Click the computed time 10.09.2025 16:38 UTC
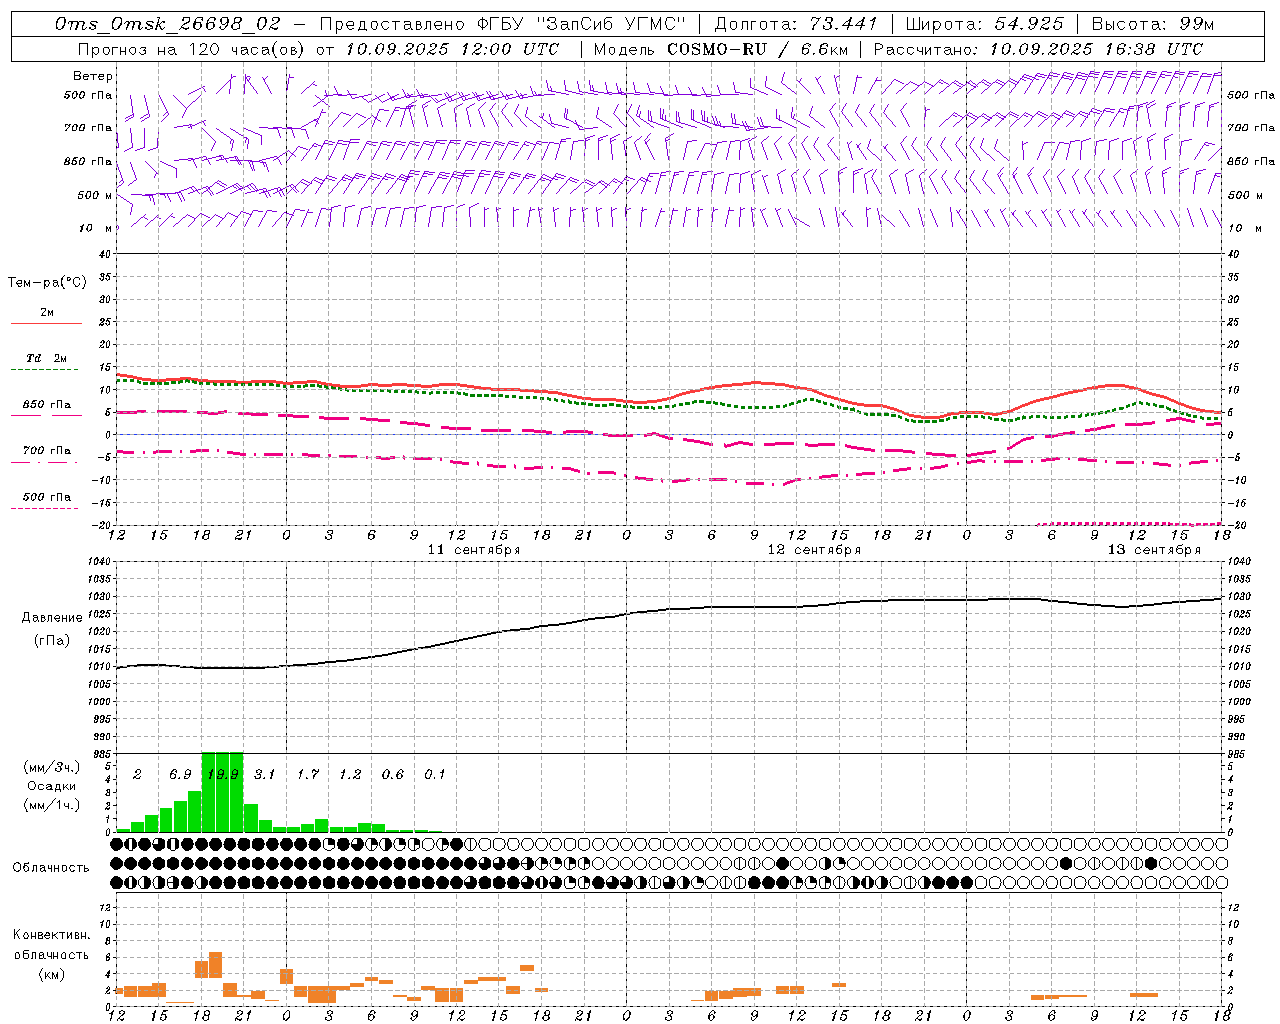This screenshot has height=1024, width=1280. tap(1096, 49)
